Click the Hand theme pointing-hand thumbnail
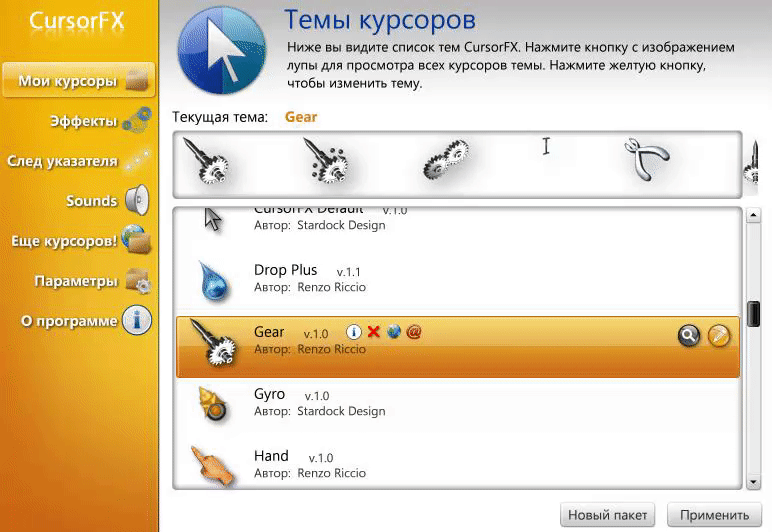Viewport: 772px width, 532px height. coord(213,465)
